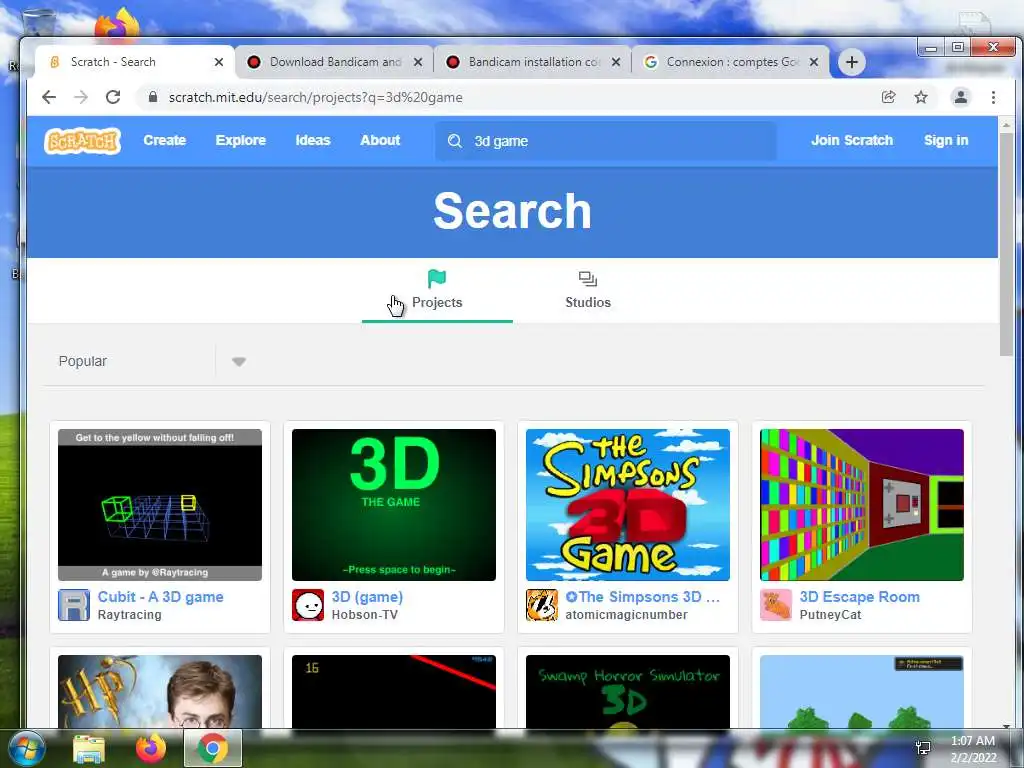Click the Harry Potter project thumbnail
1024x768 pixels.
160,692
